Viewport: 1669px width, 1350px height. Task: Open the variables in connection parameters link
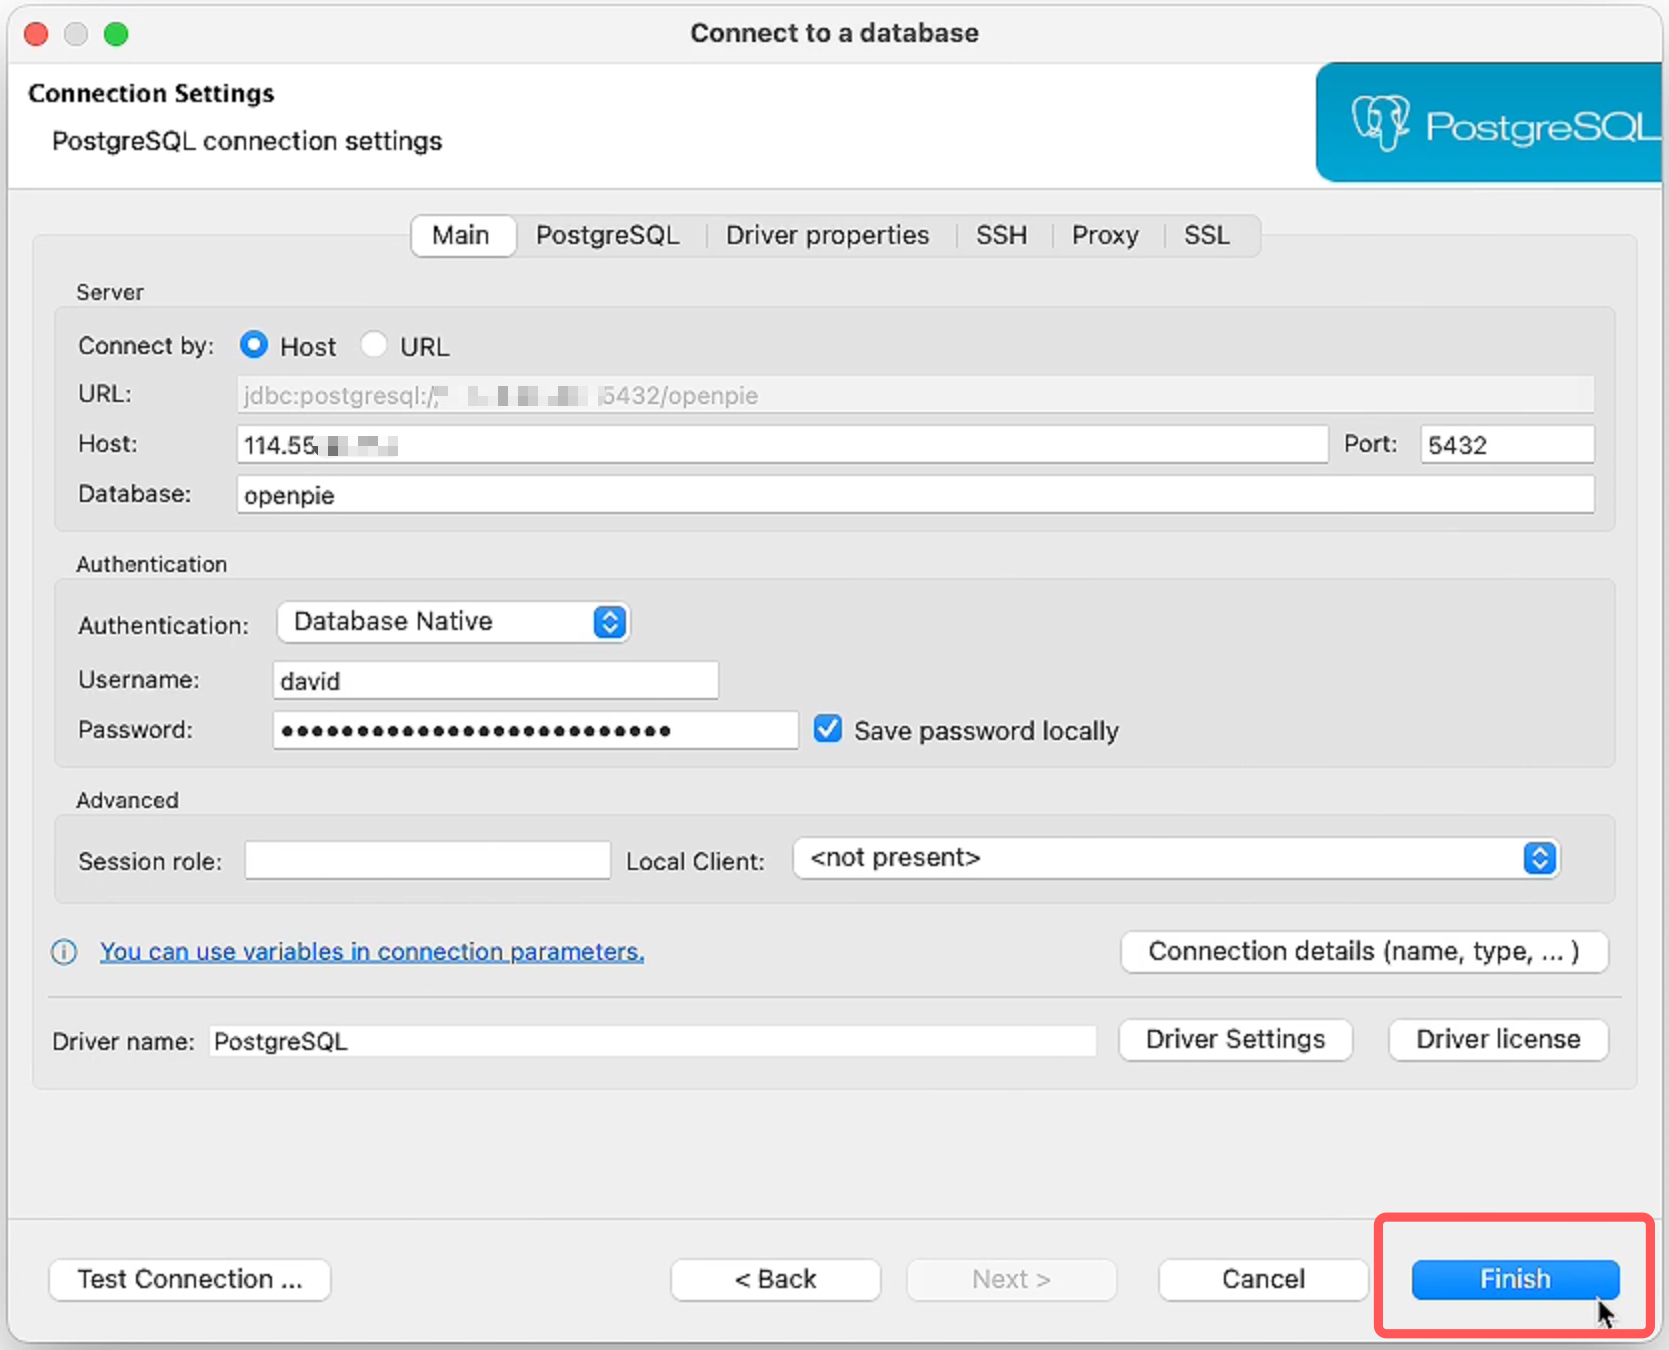coord(372,952)
